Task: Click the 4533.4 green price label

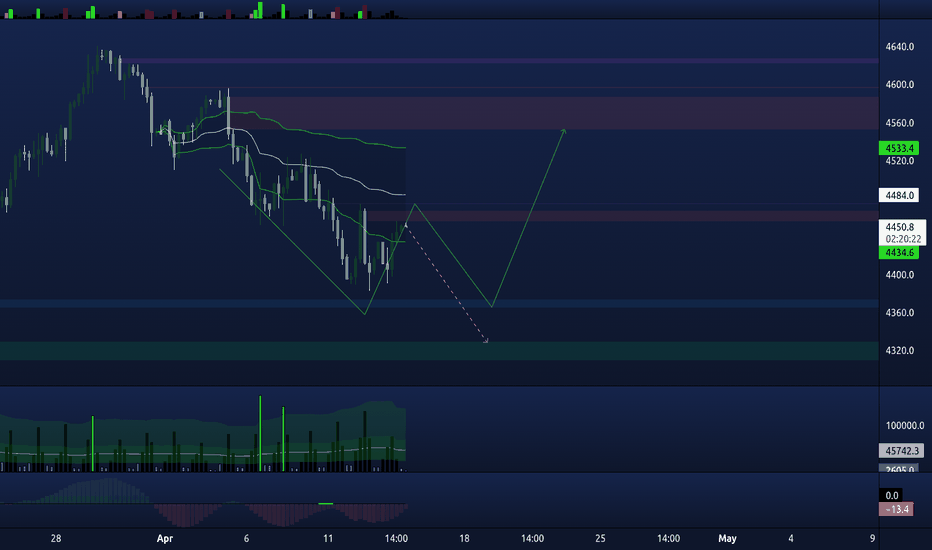Action: click(x=899, y=148)
